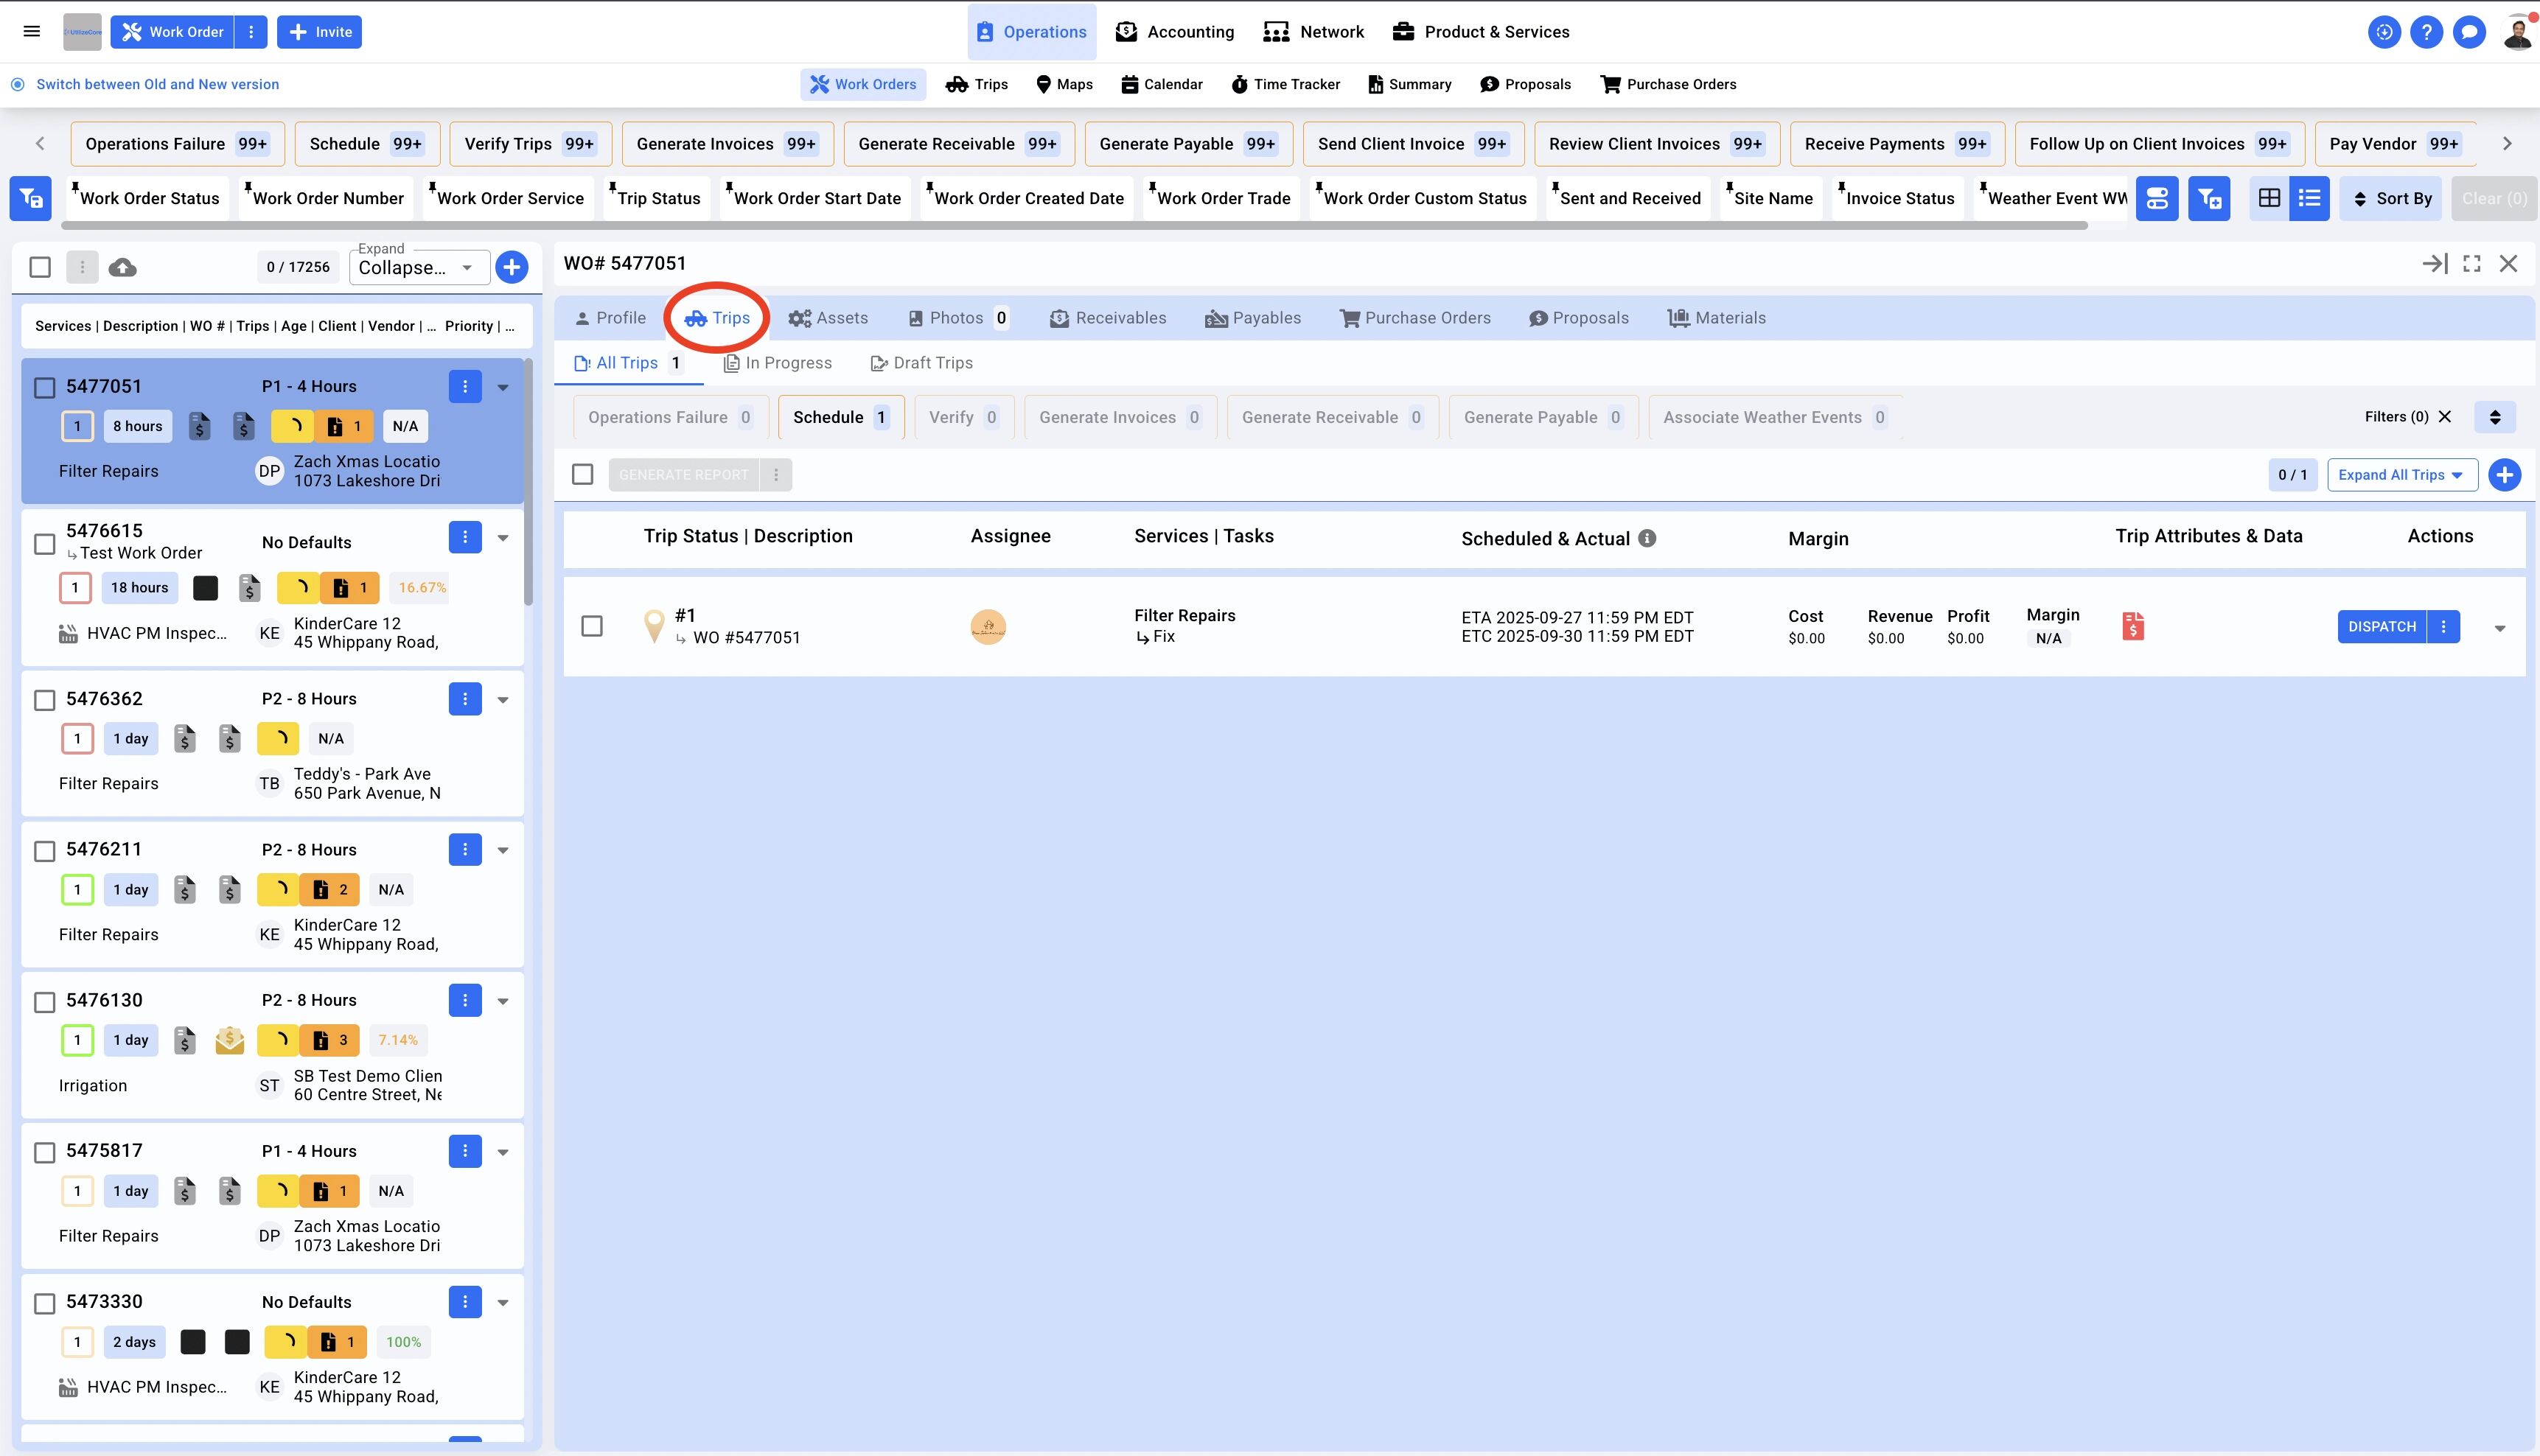Toggle Switch between Old and New version

tap(18, 84)
